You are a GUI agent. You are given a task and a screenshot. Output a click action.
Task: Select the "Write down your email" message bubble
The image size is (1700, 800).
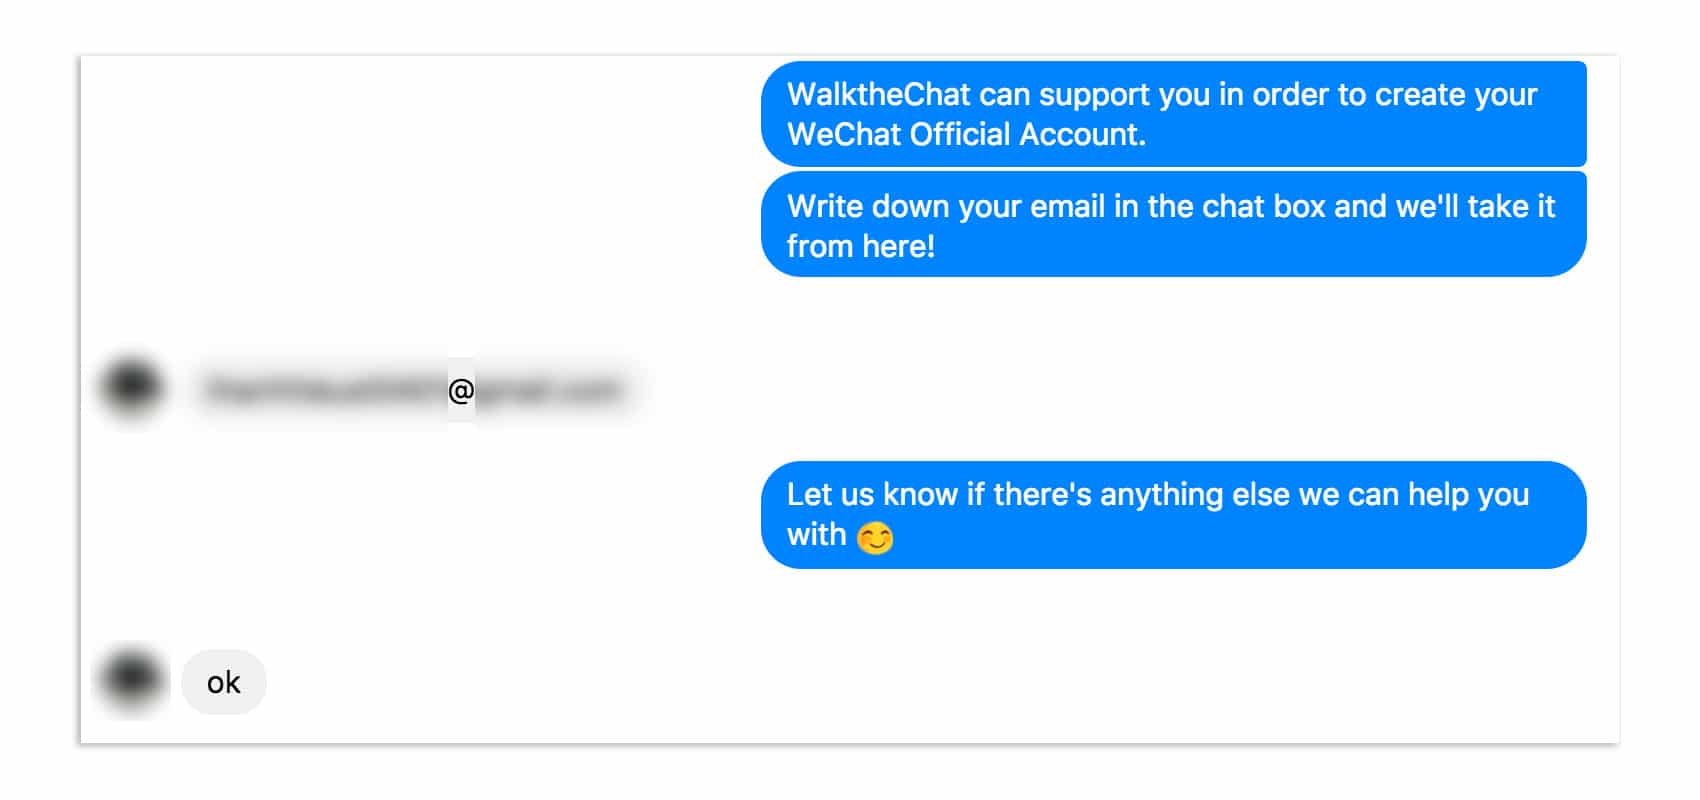pyautogui.click(x=1174, y=224)
